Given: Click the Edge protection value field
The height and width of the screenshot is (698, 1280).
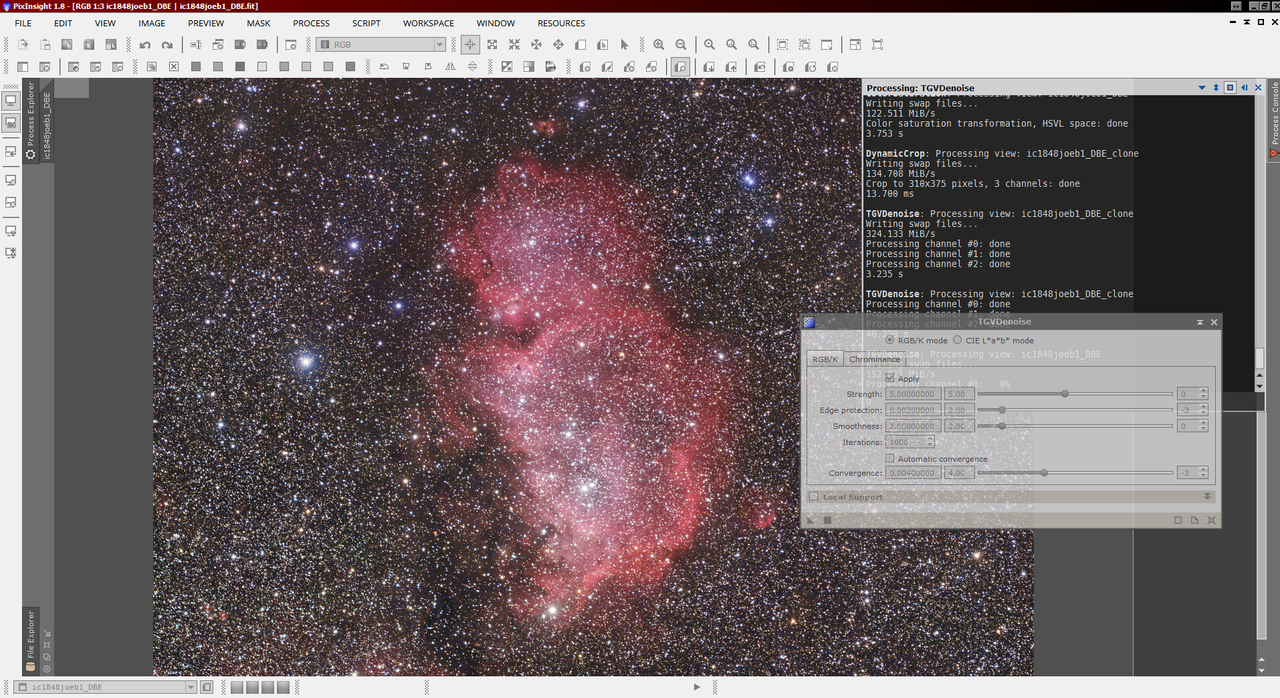Looking at the screenshot, I should click(913, 410).
